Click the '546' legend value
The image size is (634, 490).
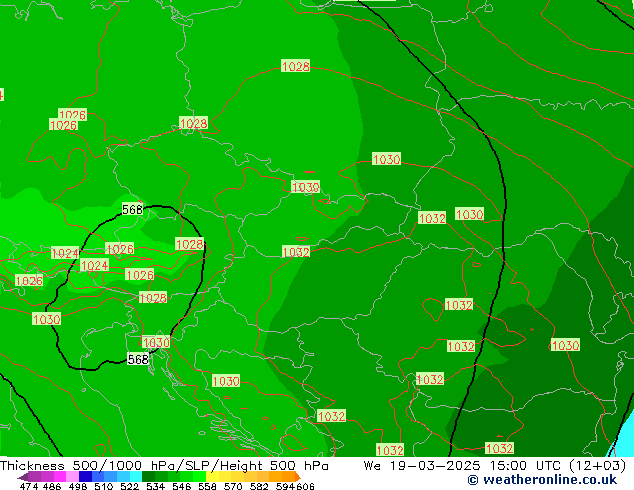point(181,486)
